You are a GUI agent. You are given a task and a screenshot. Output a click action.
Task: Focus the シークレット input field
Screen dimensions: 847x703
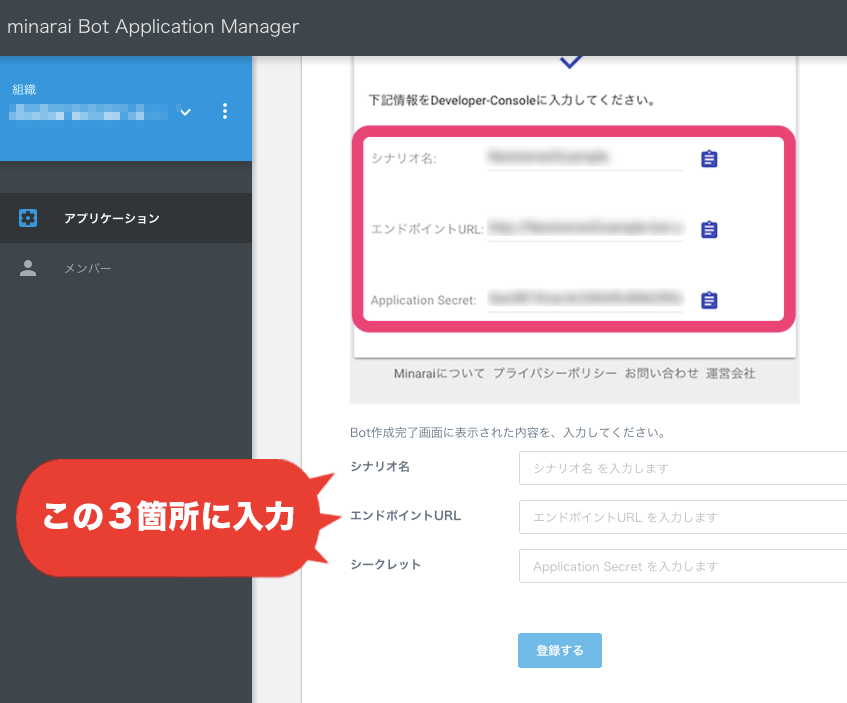coord(683,566)
